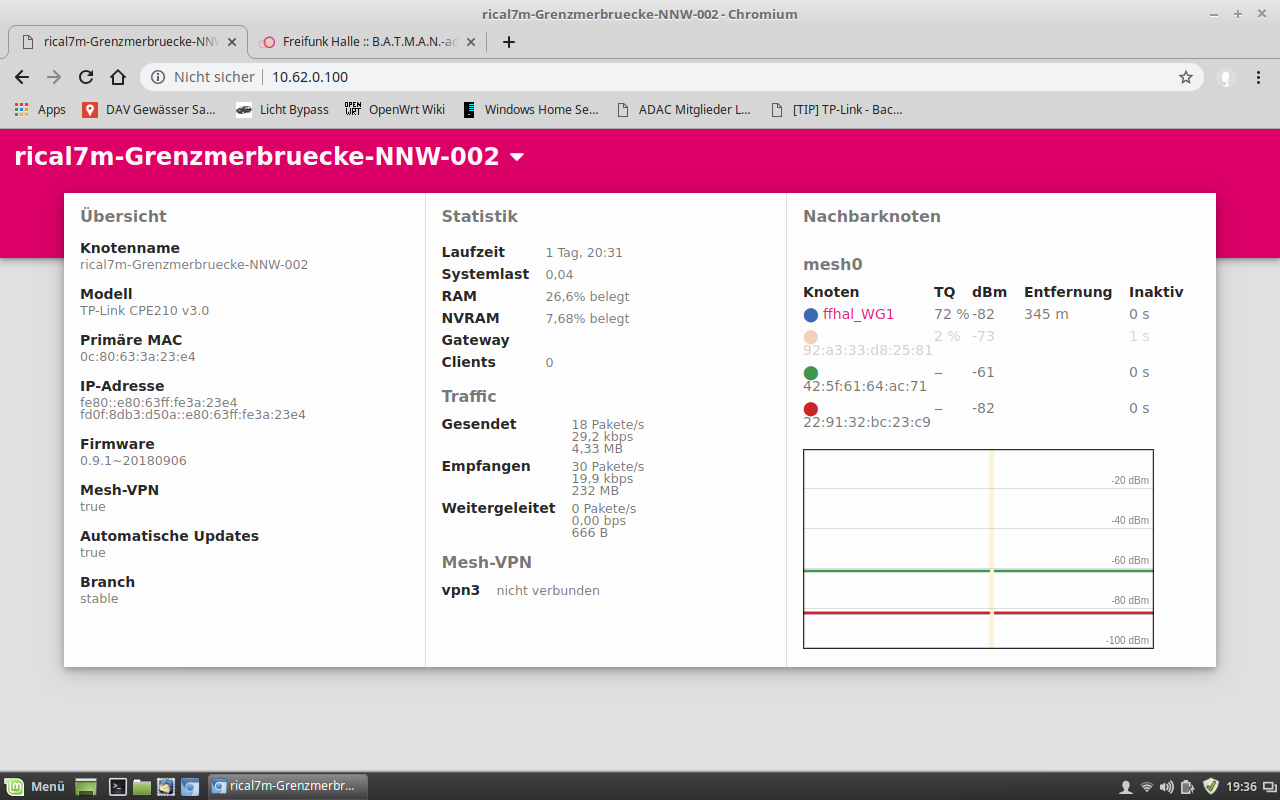Launch terminal from the taskbar
1280x800 pixels.
[x=118, y=786]
